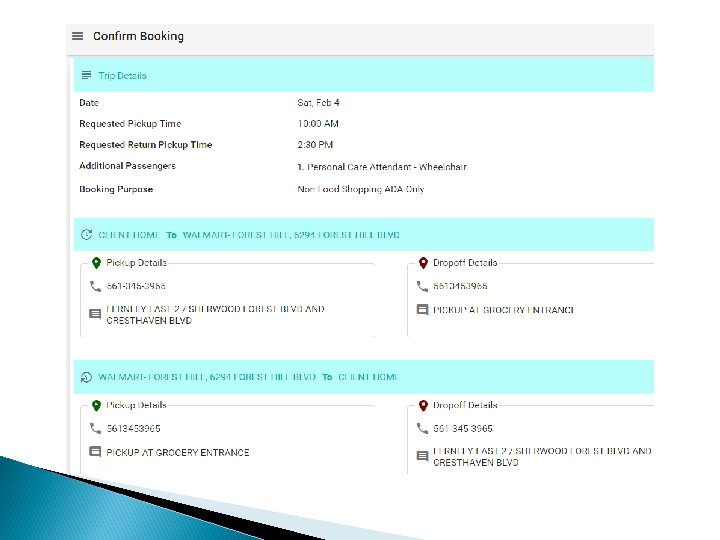Click phone number 5613453965 in return pickup
Viewport: 720px width, 540px height.
coord(133,428)
